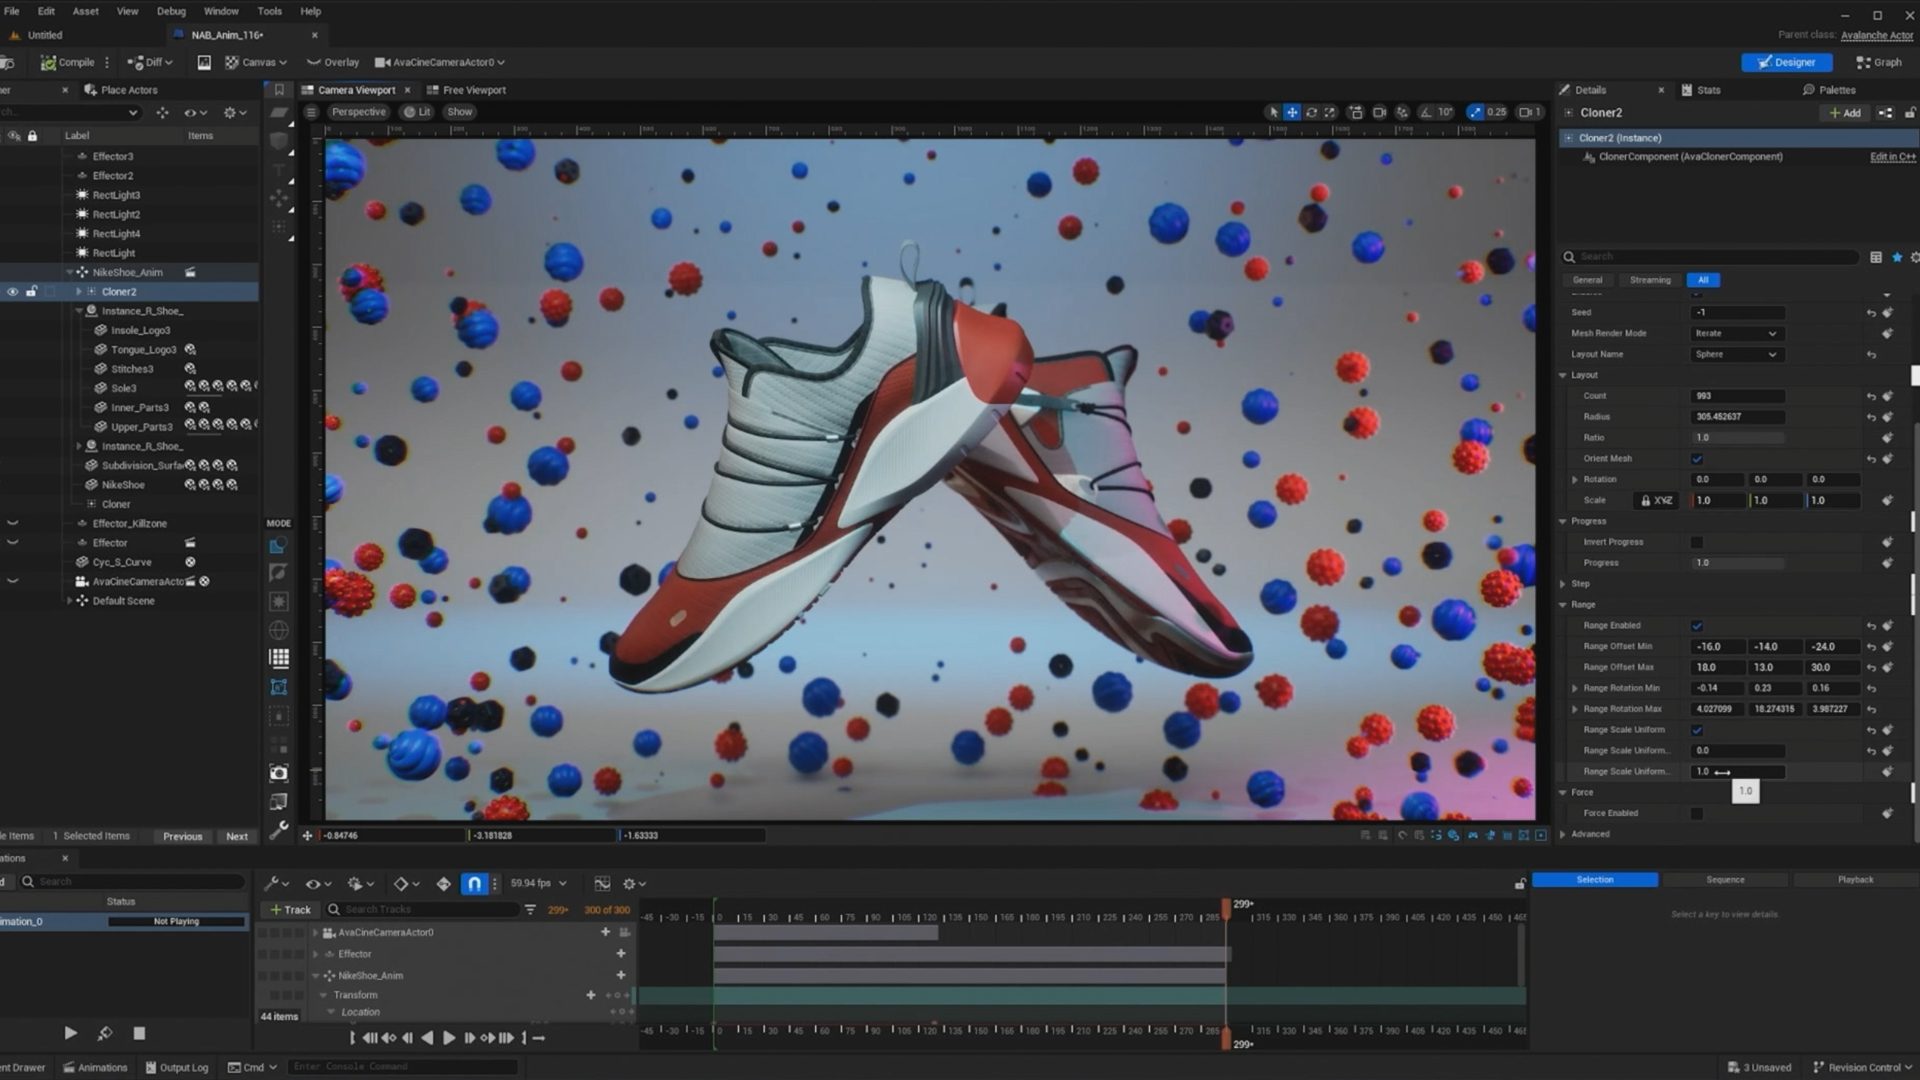Image resolution: width=1920 pixels, height=1080 pixels.
Task: Open the 59.94 fps frame rate dropdown
Action: pos(539,884)
